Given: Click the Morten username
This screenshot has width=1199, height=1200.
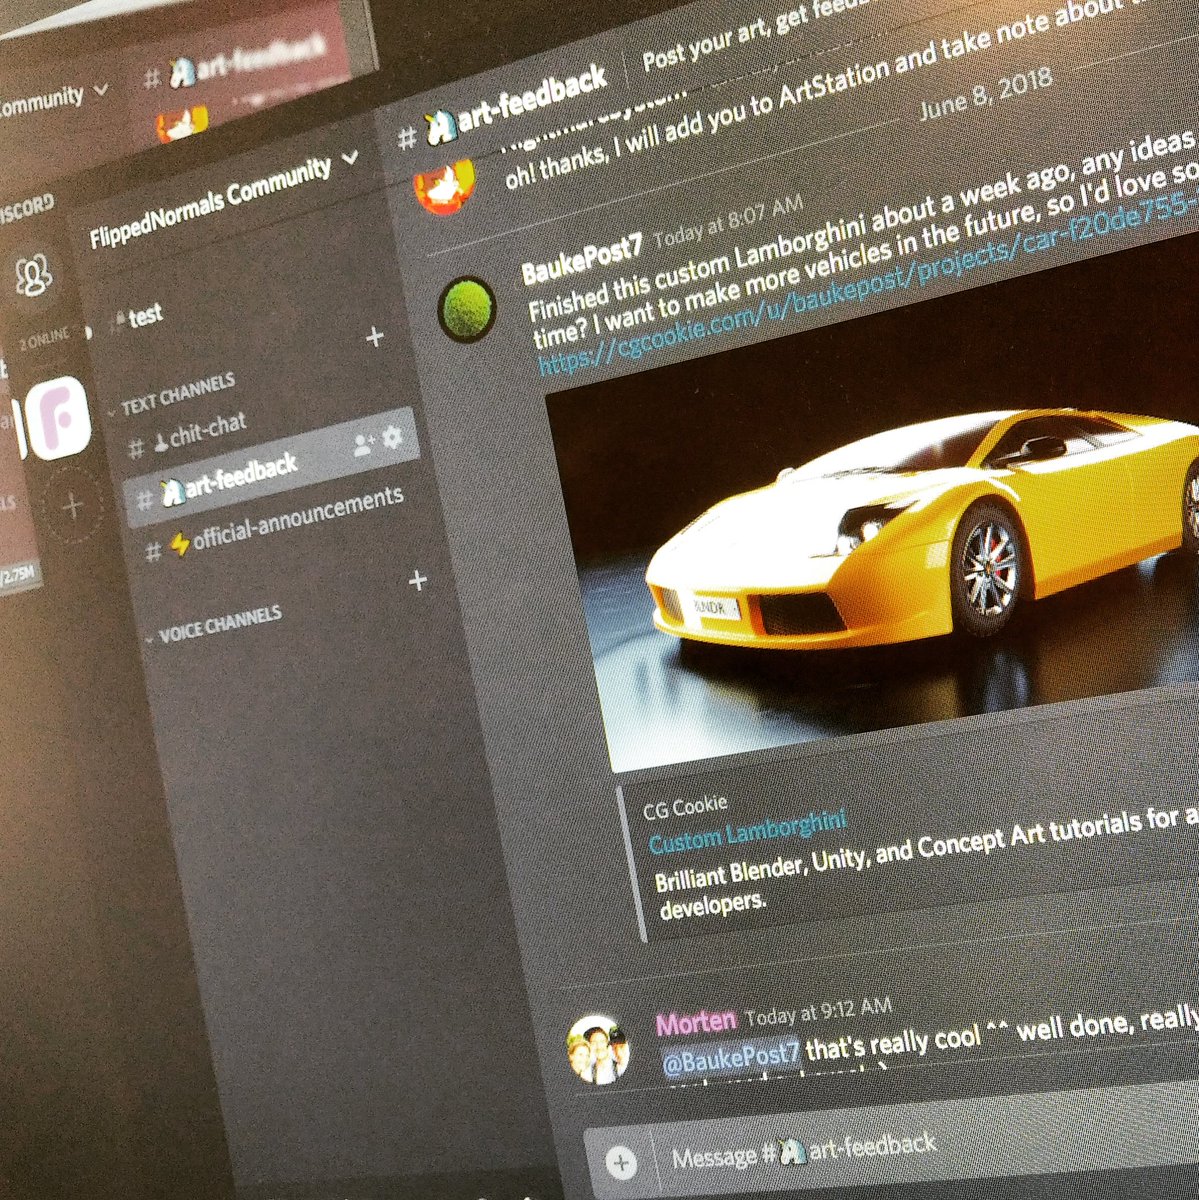Looking at the screenshot, I should 695,1020.
